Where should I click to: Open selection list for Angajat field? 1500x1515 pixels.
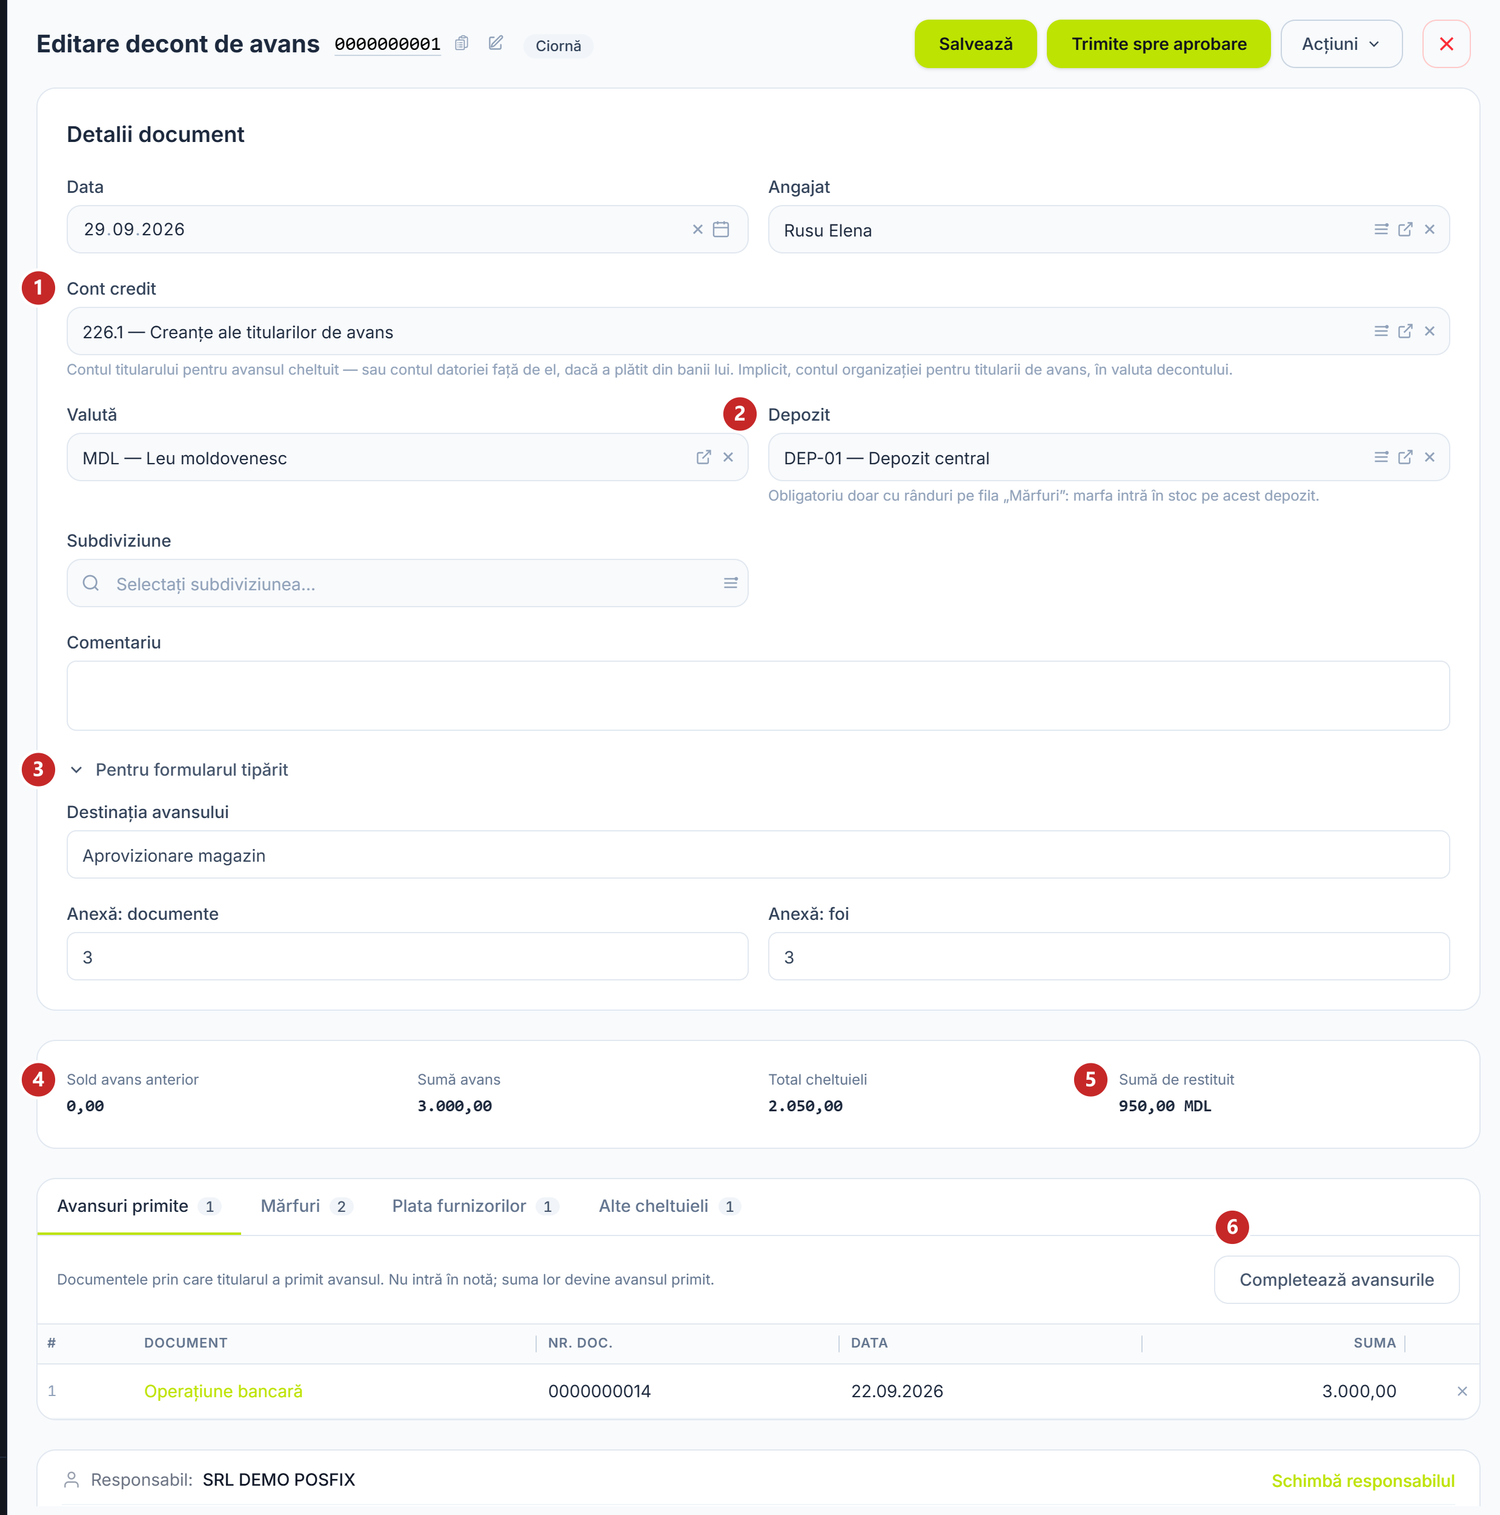[1381, 229]
